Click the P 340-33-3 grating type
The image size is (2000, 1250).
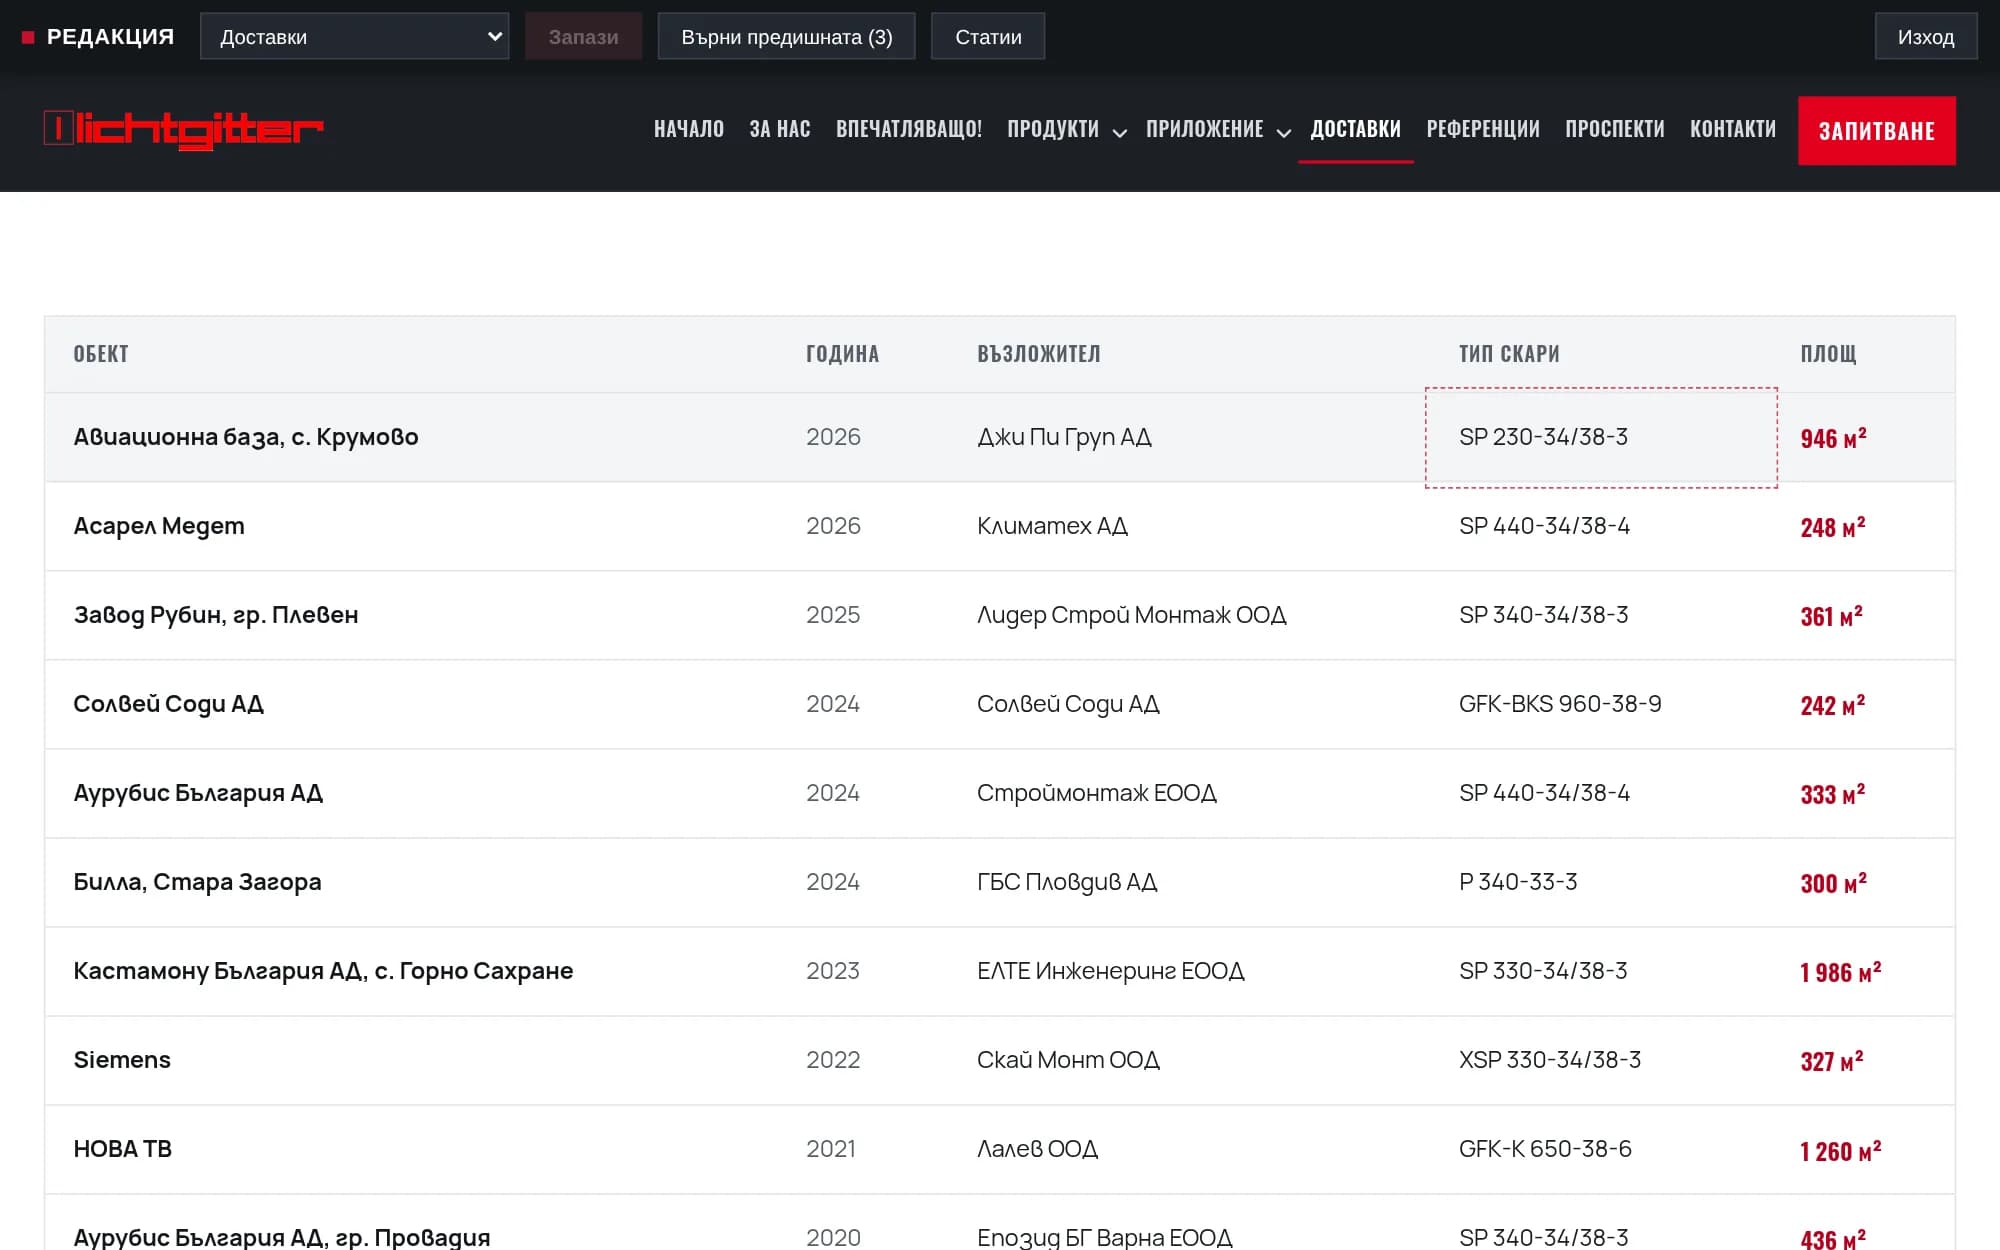[x=1518, y=882]
